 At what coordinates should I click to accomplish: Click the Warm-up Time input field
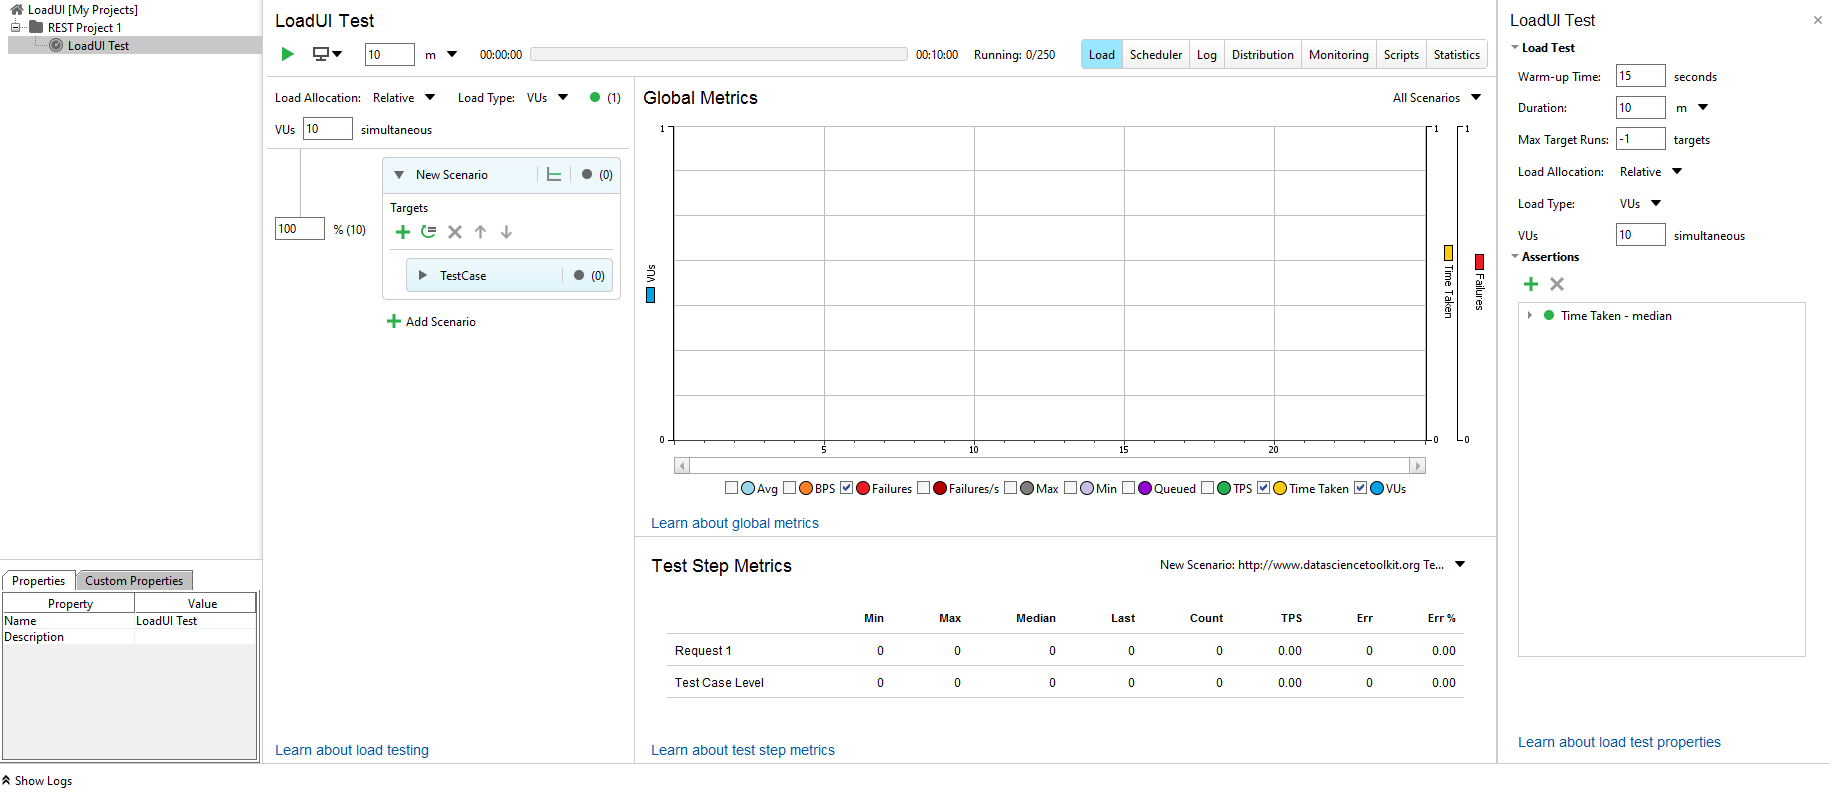[1641, 76]
